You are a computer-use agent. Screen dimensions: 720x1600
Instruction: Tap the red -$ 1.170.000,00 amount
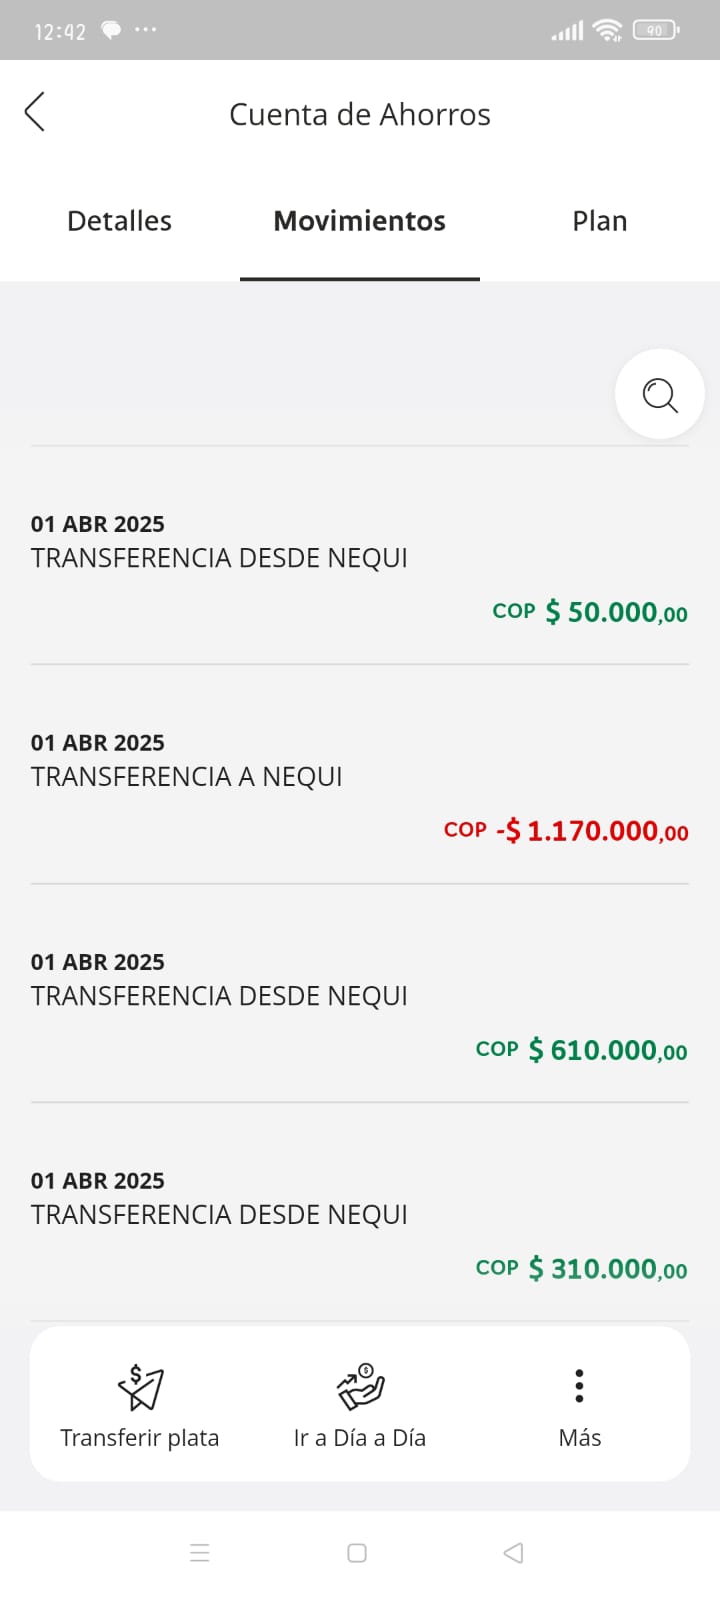592,831
